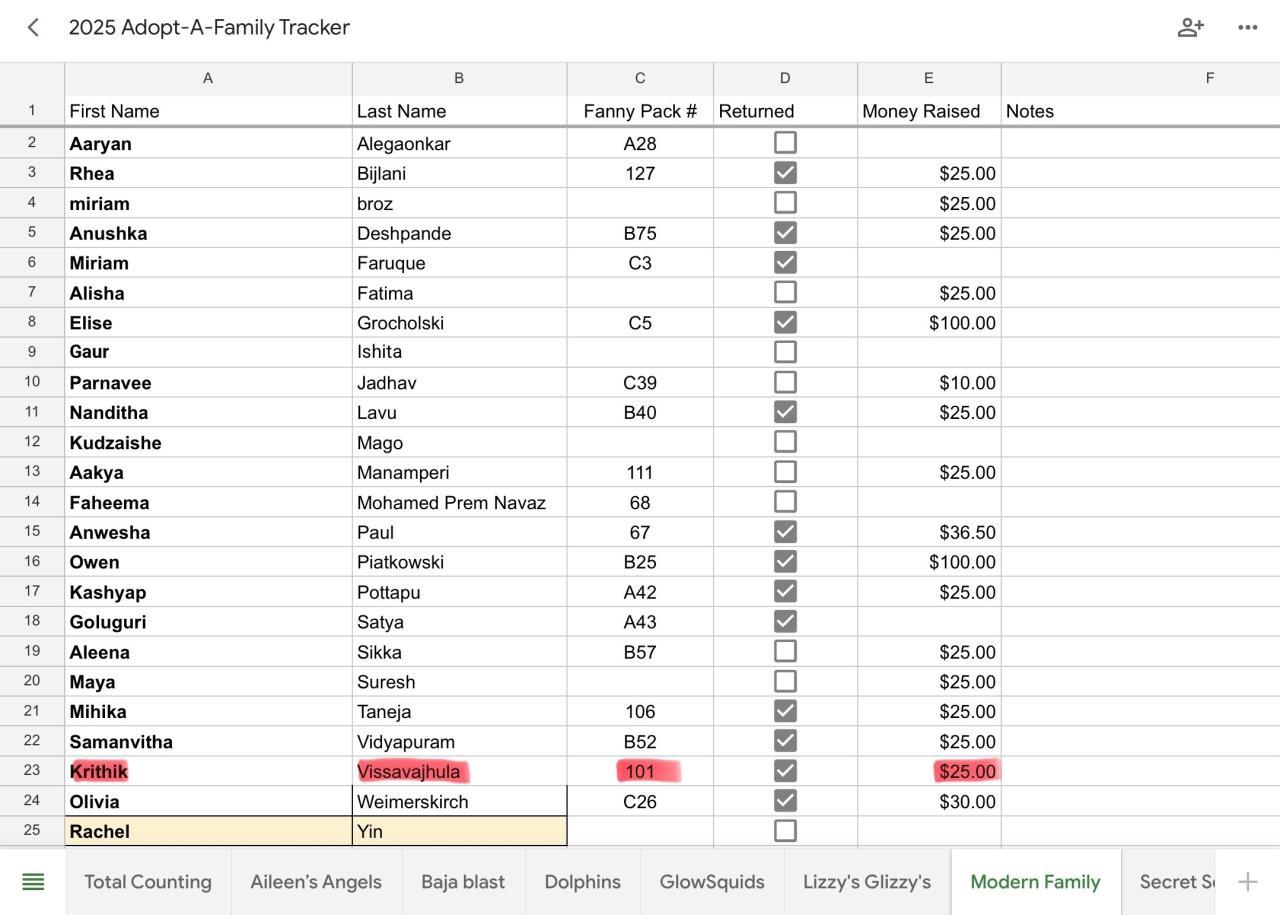
Task: Open the share with people icon
Action: (1190, 27)
